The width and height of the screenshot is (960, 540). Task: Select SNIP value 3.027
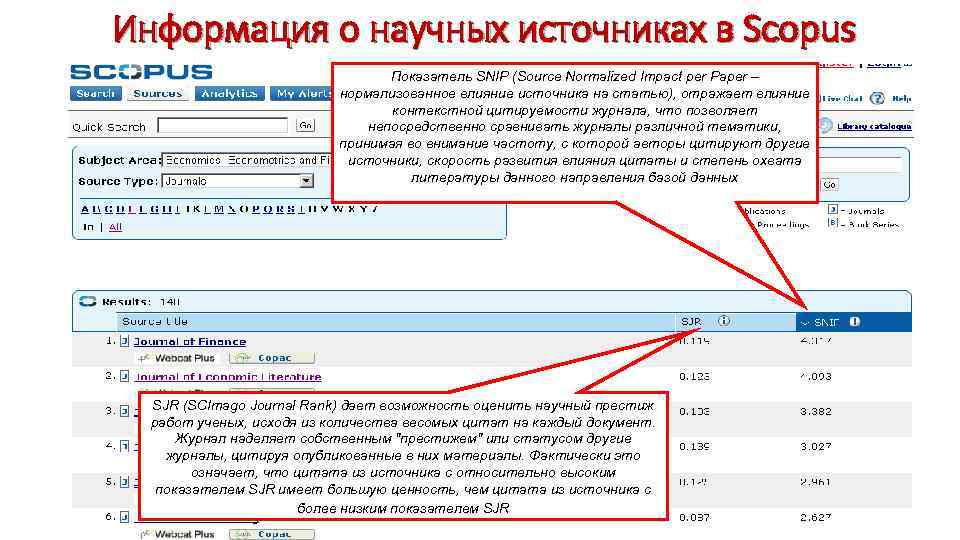[x=816, y=446]
